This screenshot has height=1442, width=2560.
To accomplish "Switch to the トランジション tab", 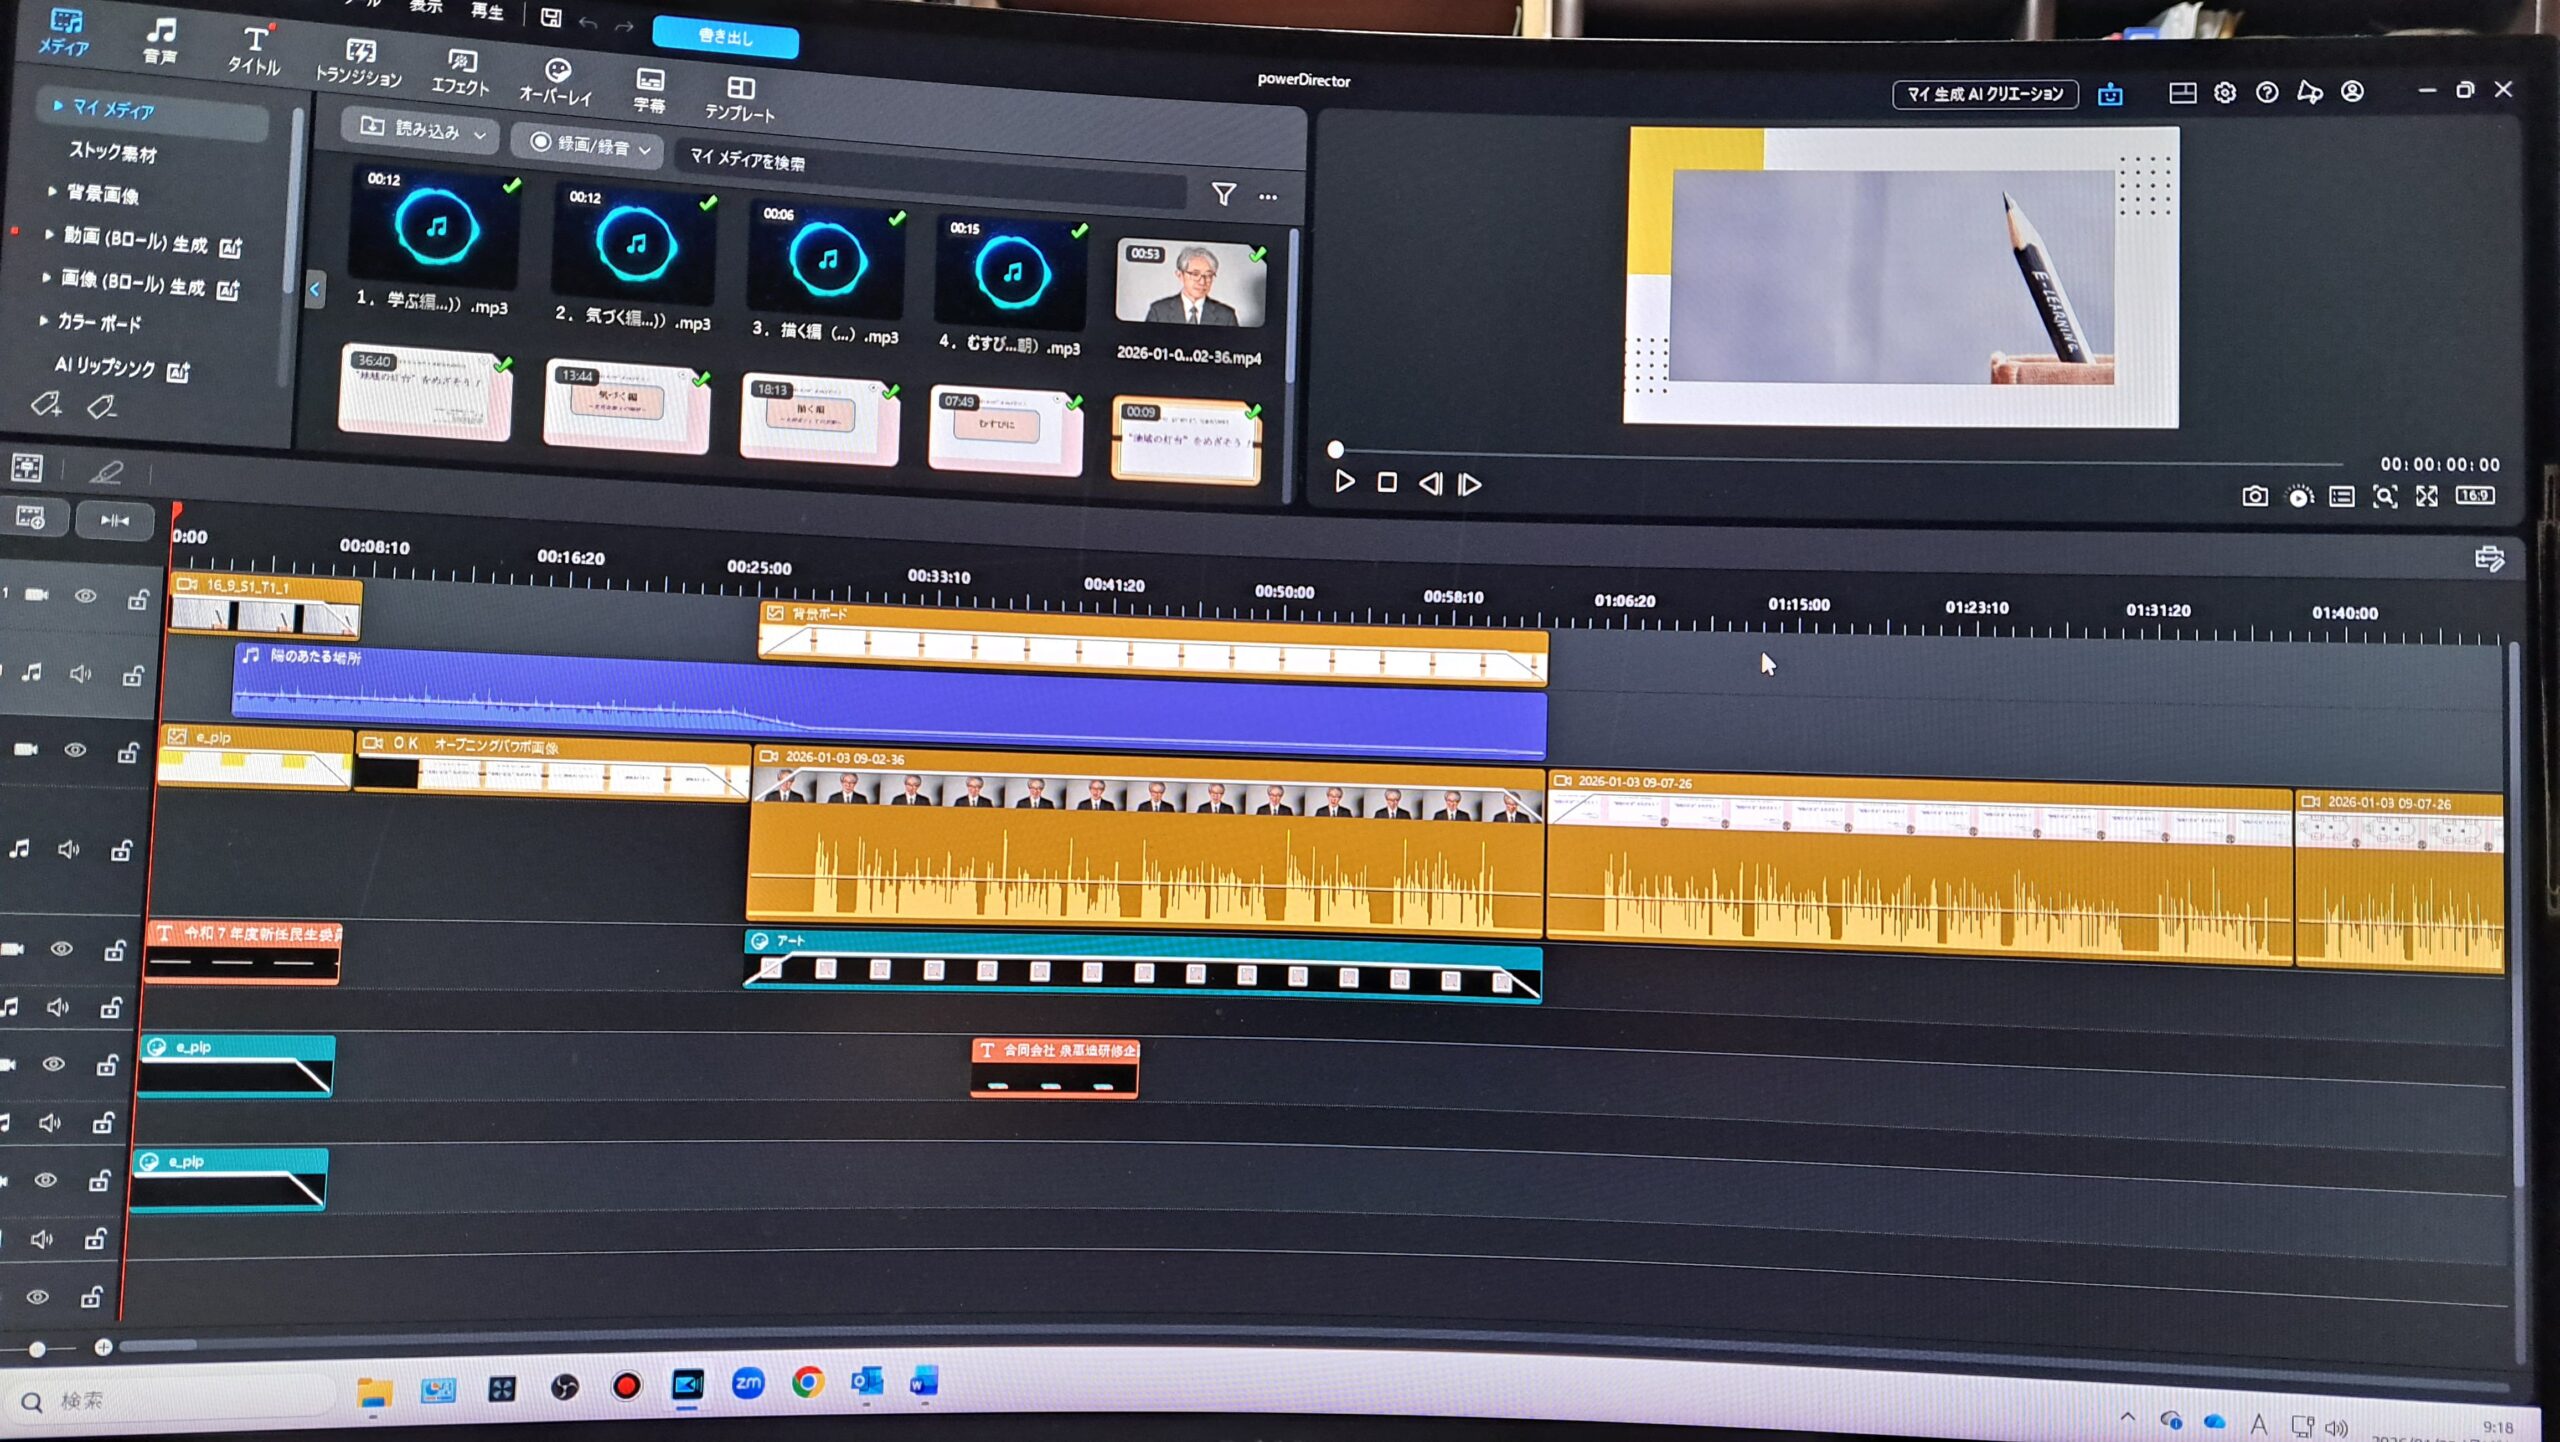I will [x=358, y=62].
